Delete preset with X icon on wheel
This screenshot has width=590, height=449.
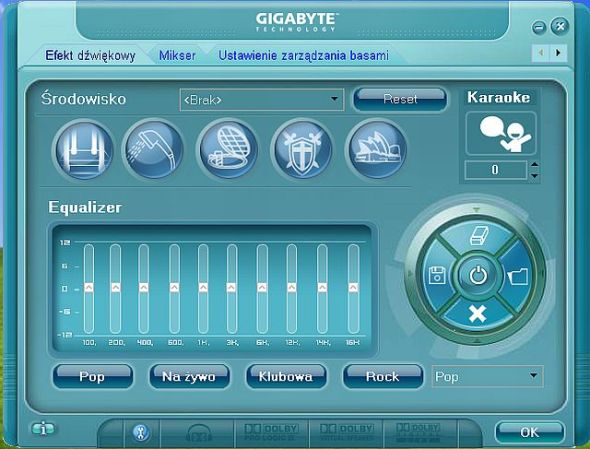click(x=477, y=314)
